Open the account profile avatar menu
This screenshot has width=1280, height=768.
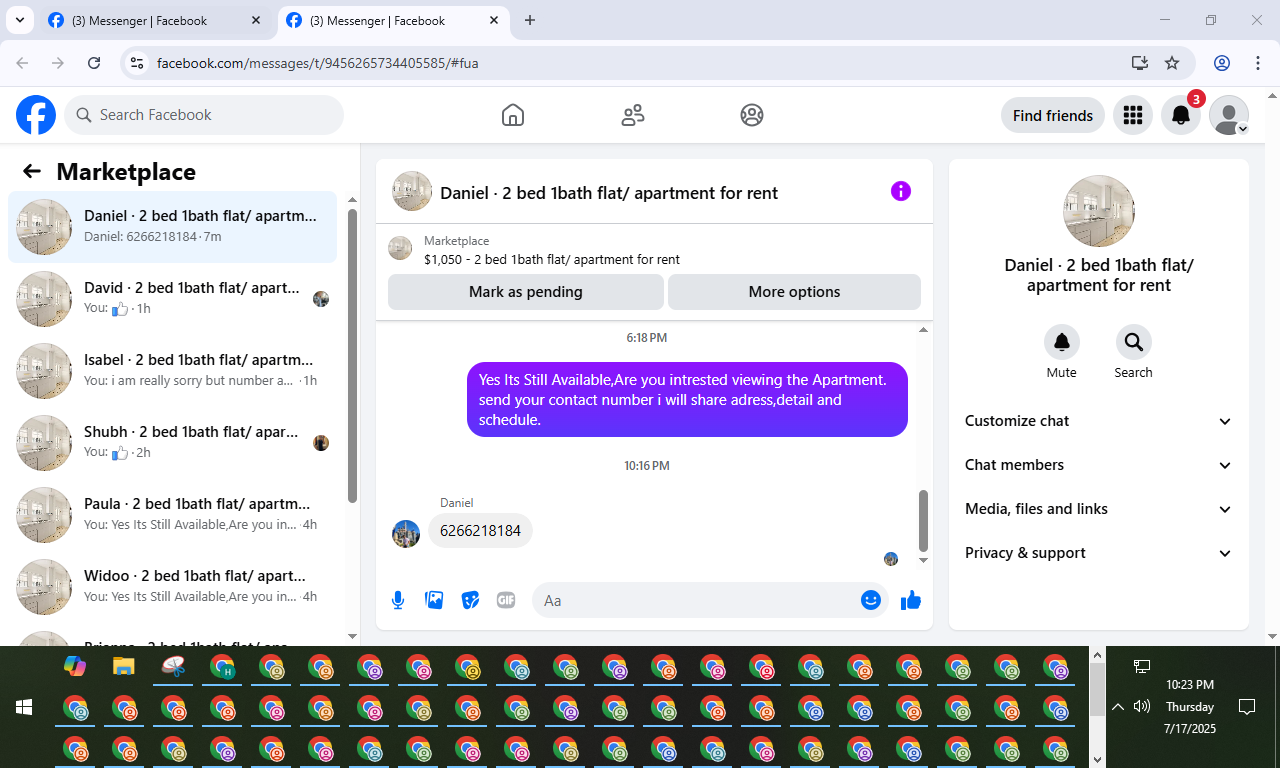click(x=1229, y=116)
